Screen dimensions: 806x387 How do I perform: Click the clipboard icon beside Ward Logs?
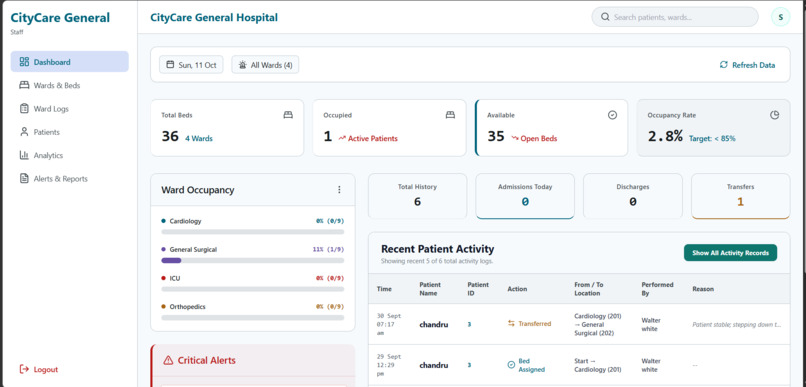tap(24, 108)
